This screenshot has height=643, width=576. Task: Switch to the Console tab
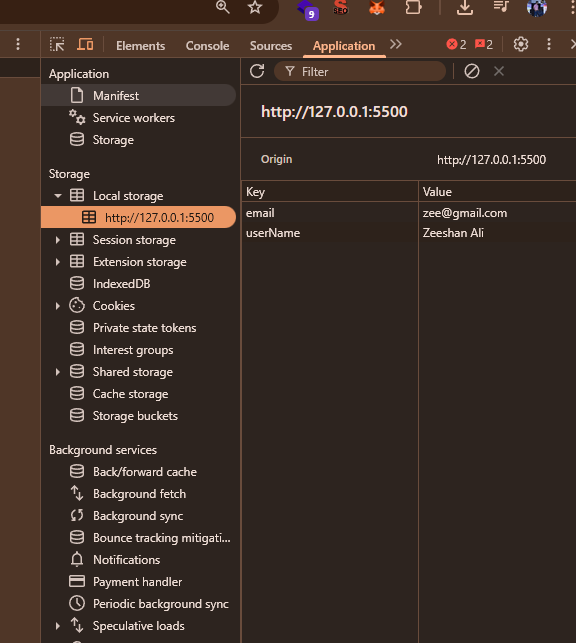tap(207, 46)
